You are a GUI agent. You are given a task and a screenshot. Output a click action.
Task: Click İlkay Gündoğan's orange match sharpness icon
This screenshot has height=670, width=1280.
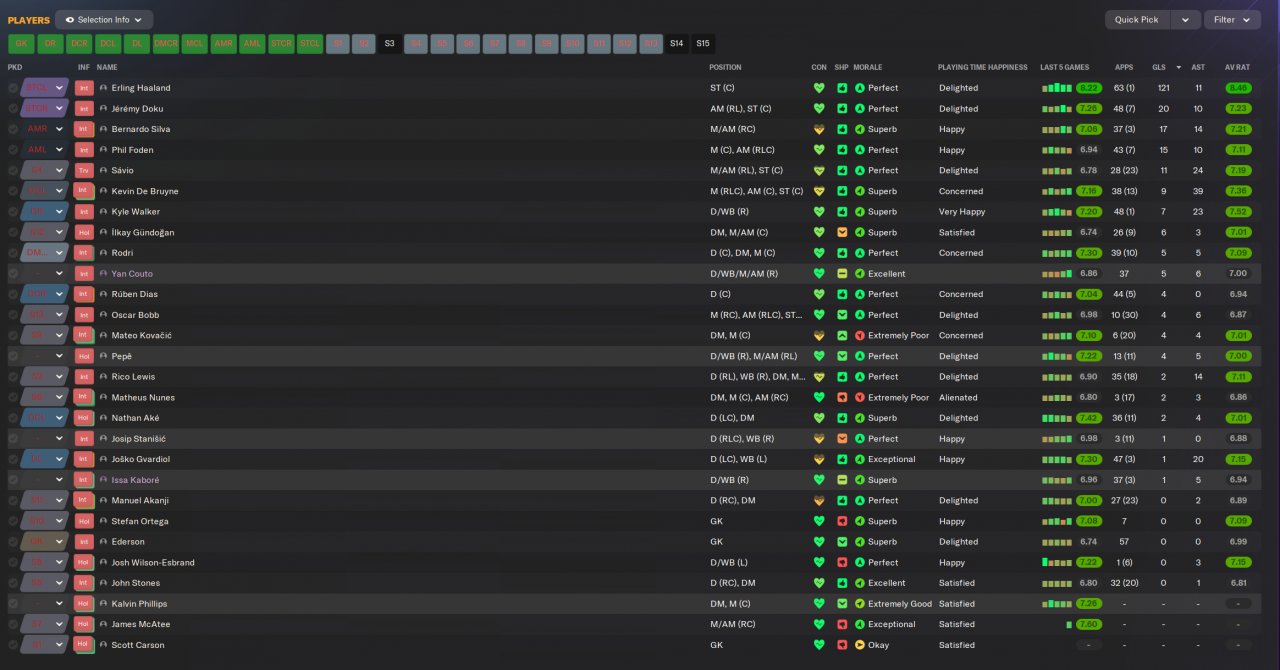point(842,232)
